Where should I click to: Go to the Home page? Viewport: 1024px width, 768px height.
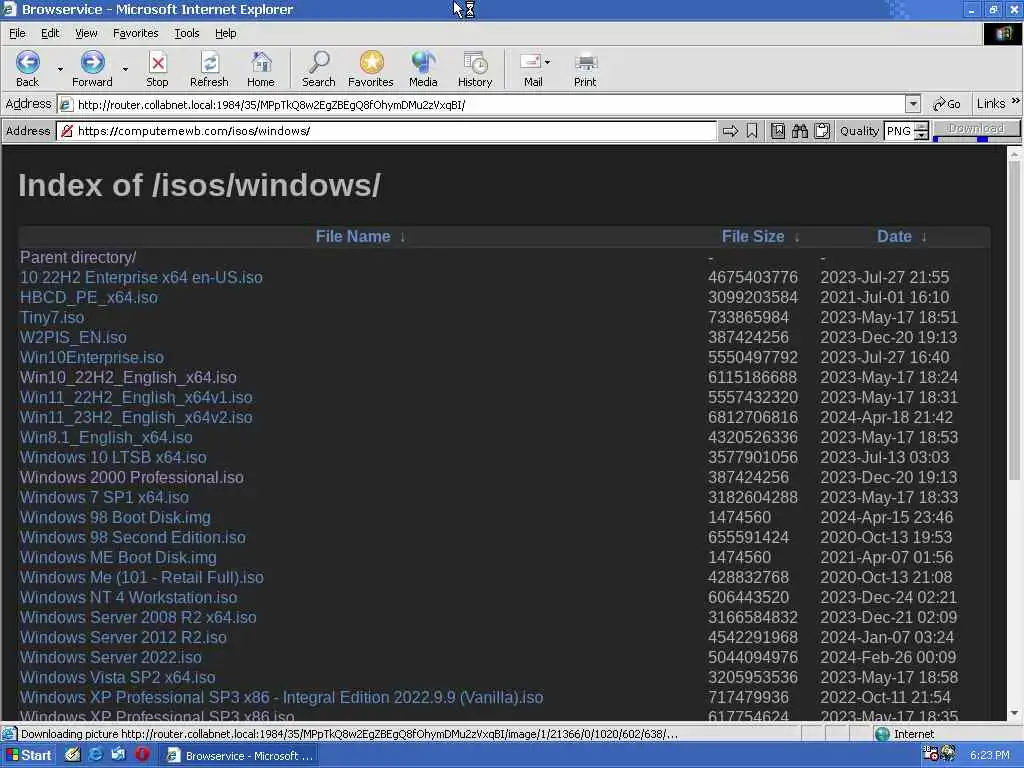[x=261, y=69]
